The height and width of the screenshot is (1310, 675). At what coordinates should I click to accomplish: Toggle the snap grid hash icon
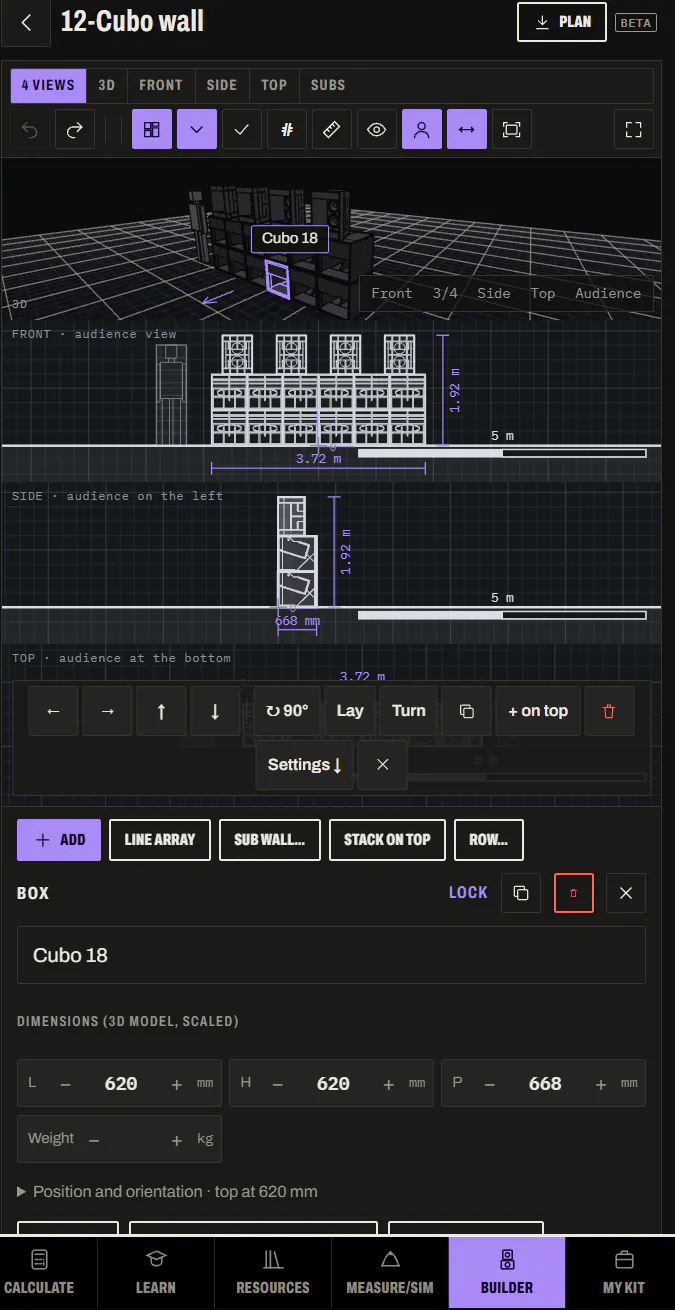(287, 130)
